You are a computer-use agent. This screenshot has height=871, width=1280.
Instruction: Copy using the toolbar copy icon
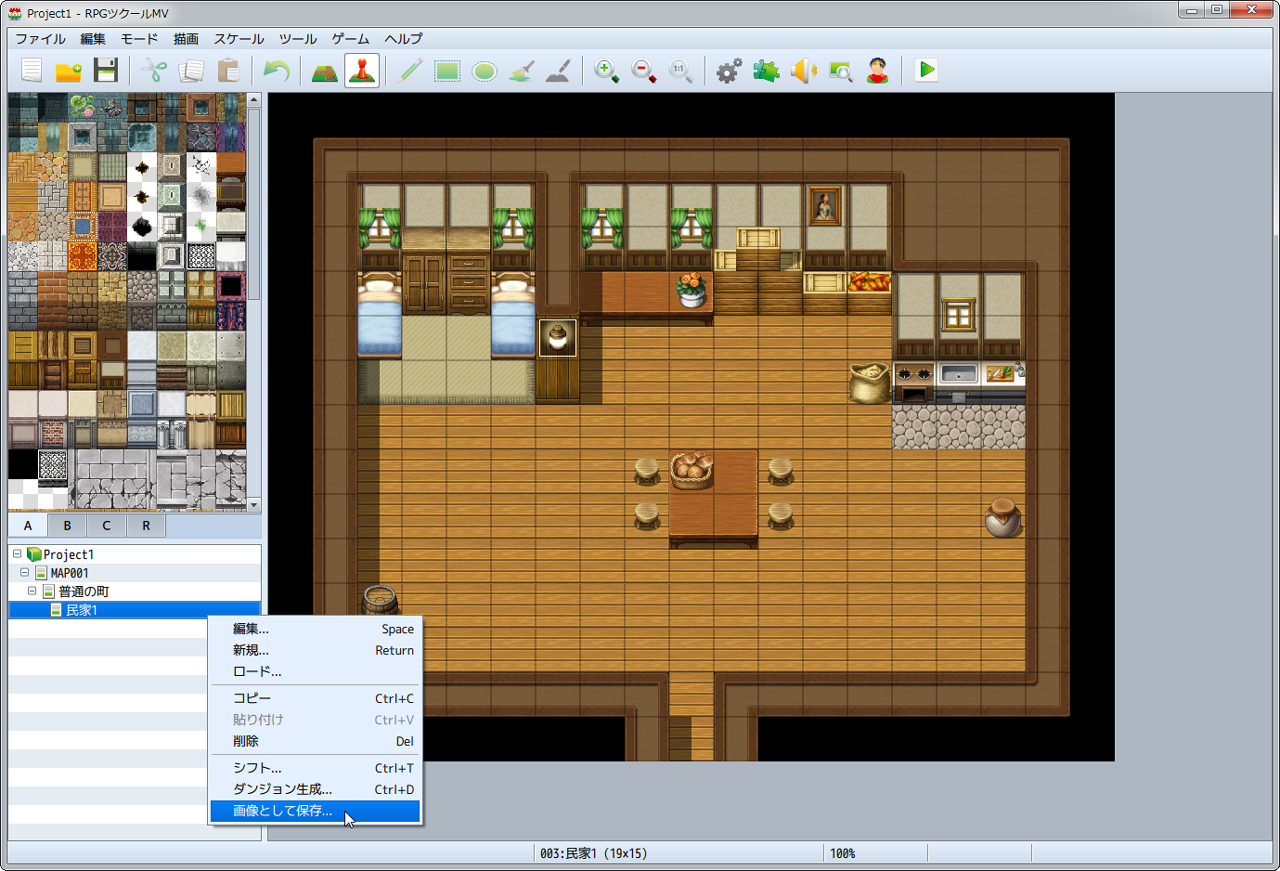(x=190, y=71)
